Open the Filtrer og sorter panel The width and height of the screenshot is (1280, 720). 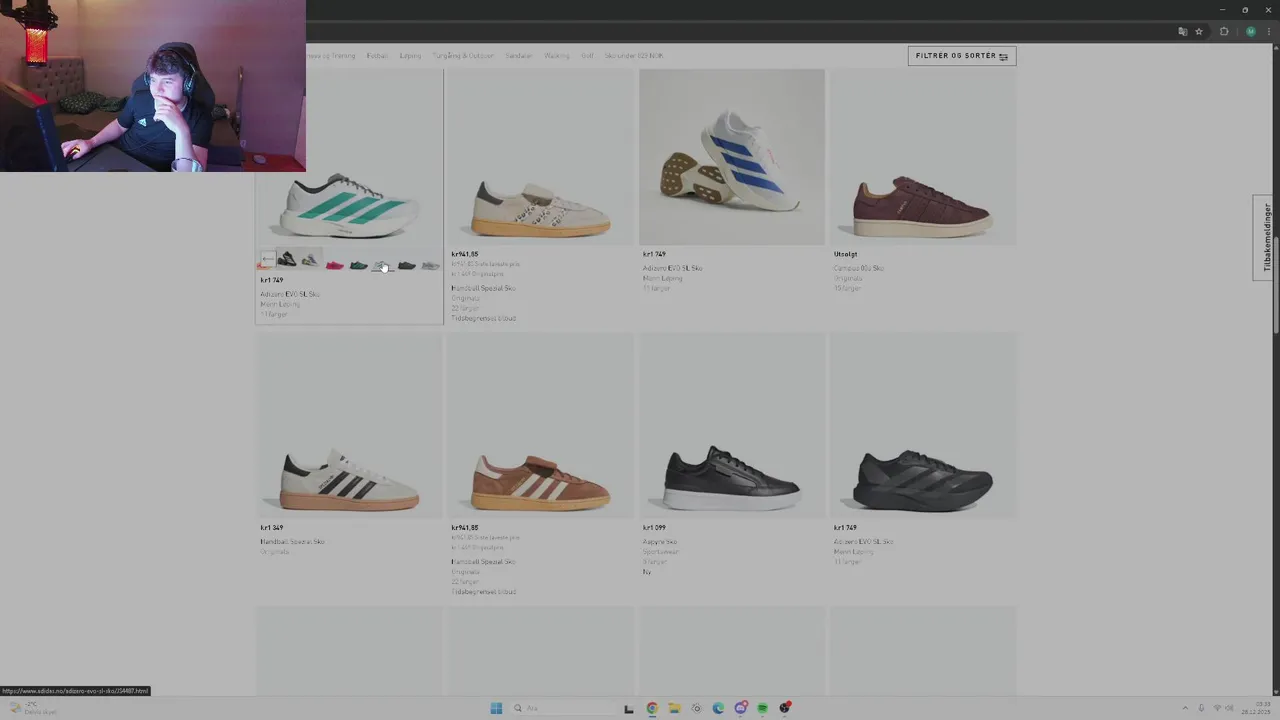[x=962, y=56]
